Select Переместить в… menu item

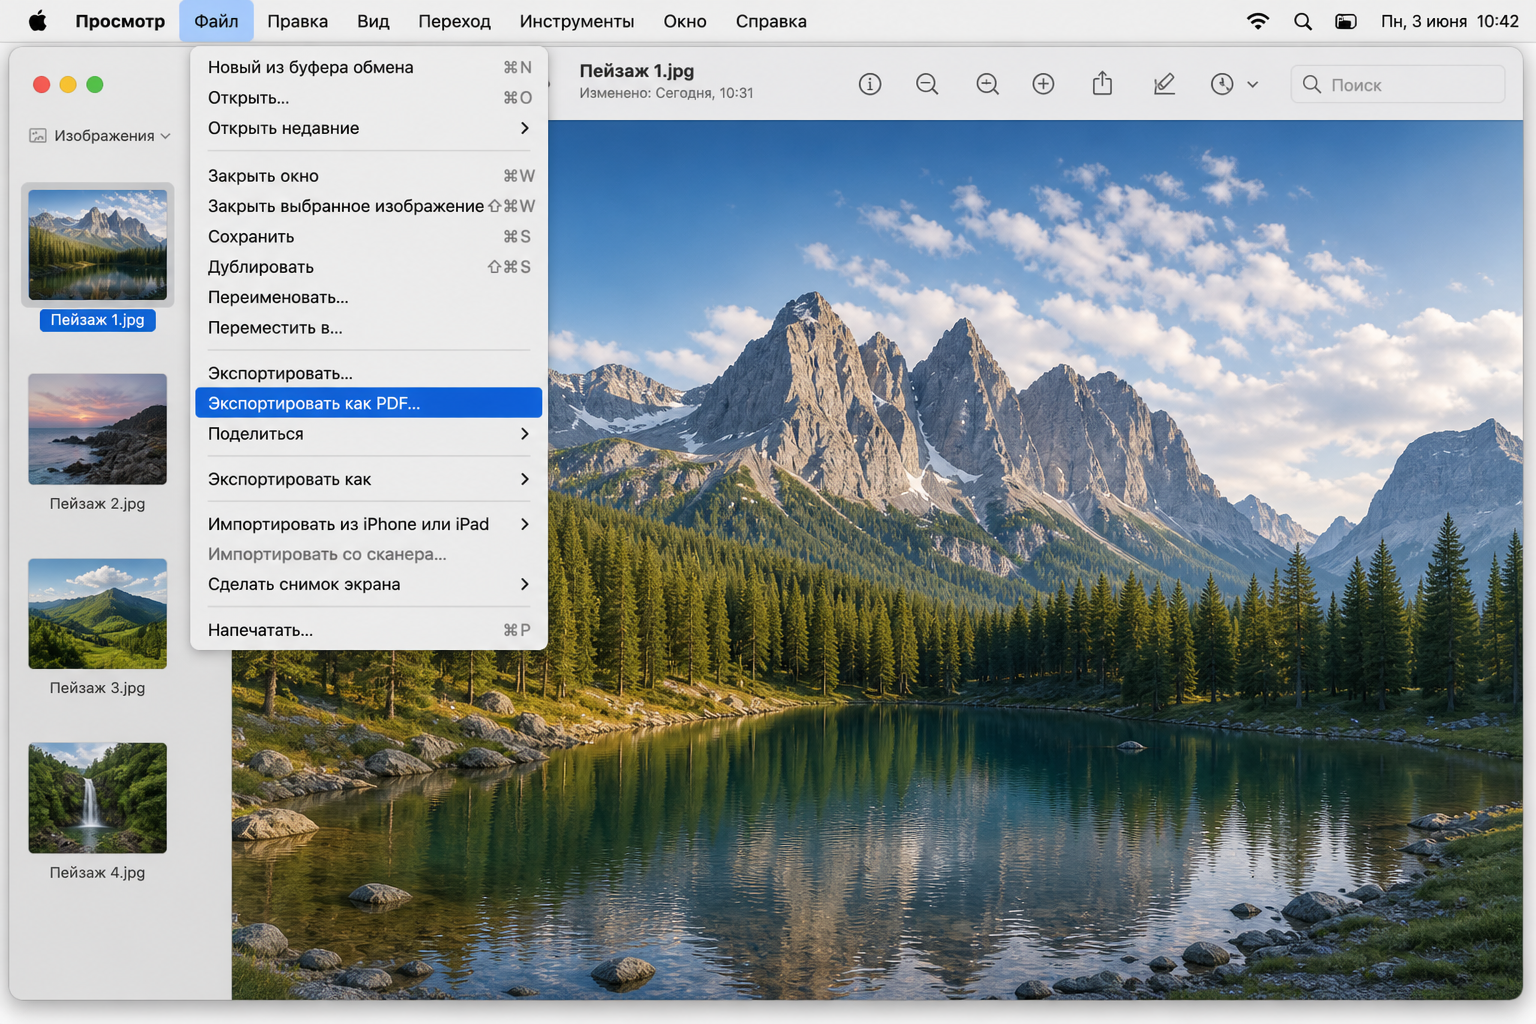pos(369,328)
